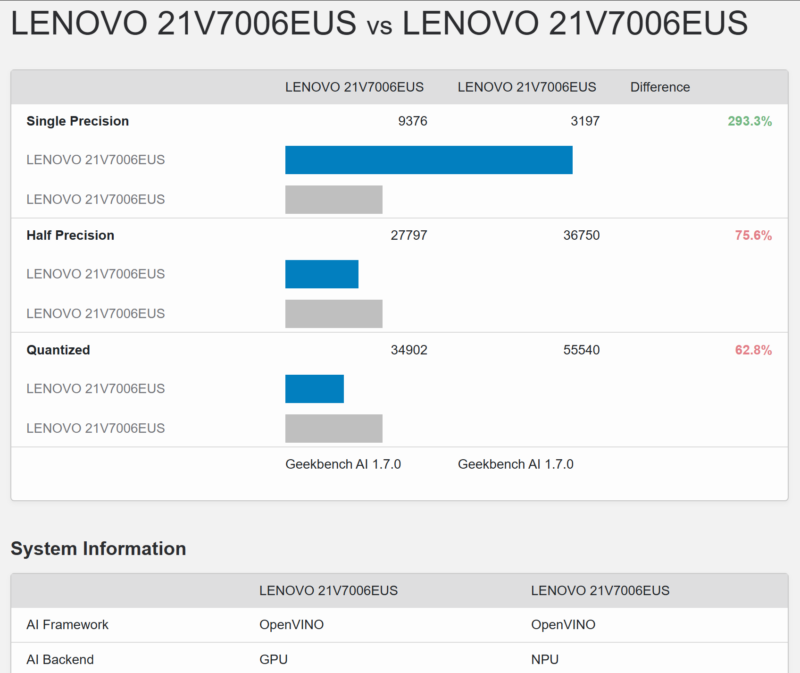
Task: Select the Half Precision row label
Action: coord(70,235)
